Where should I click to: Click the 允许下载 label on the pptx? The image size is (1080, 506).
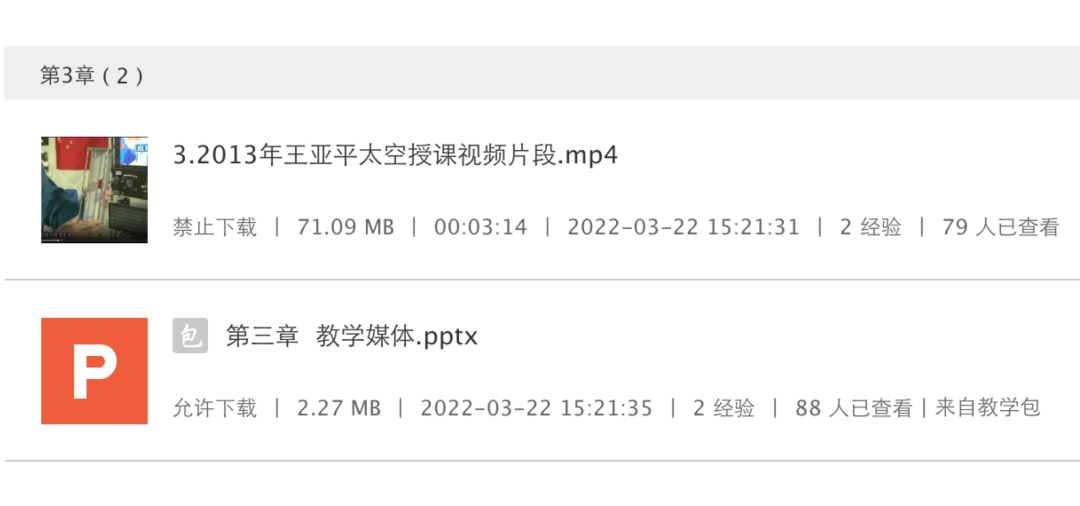(x=215, y=408)
